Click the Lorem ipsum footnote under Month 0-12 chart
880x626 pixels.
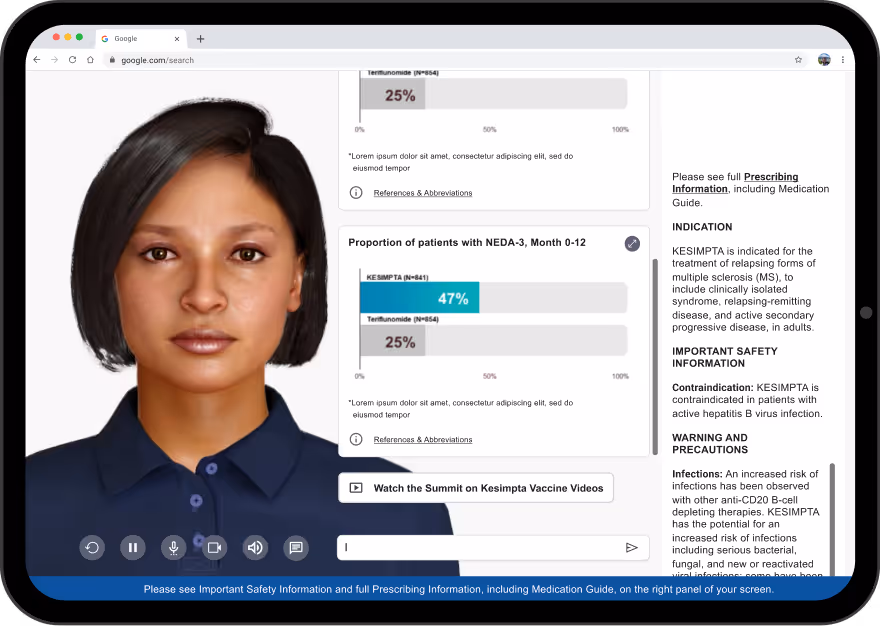pyautogui.click(x=461, y=409)
